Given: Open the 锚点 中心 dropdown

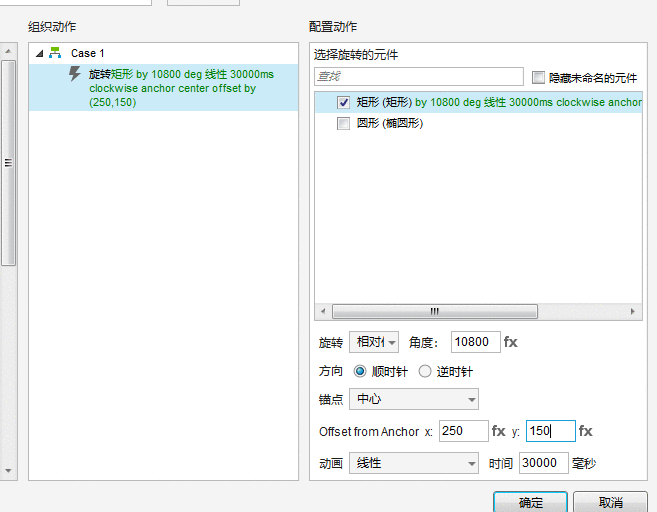Looking at the screenshot, I should coord(414,399).
